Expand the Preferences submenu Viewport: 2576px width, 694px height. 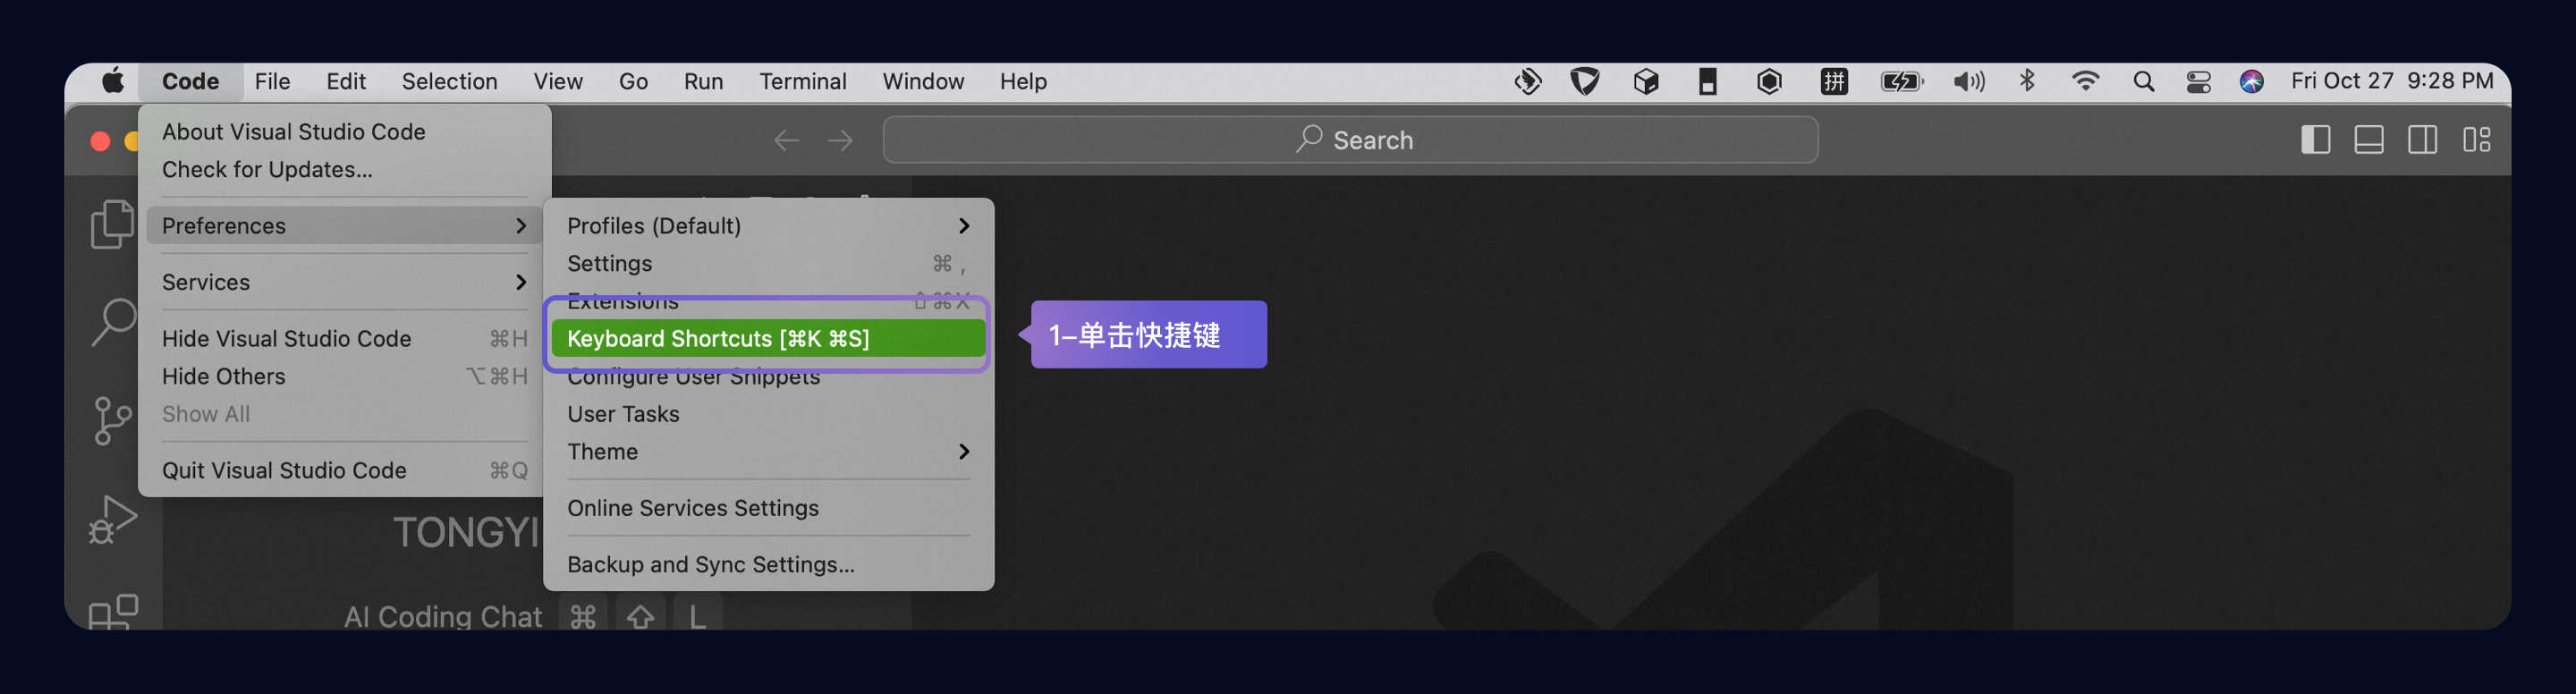344,226
